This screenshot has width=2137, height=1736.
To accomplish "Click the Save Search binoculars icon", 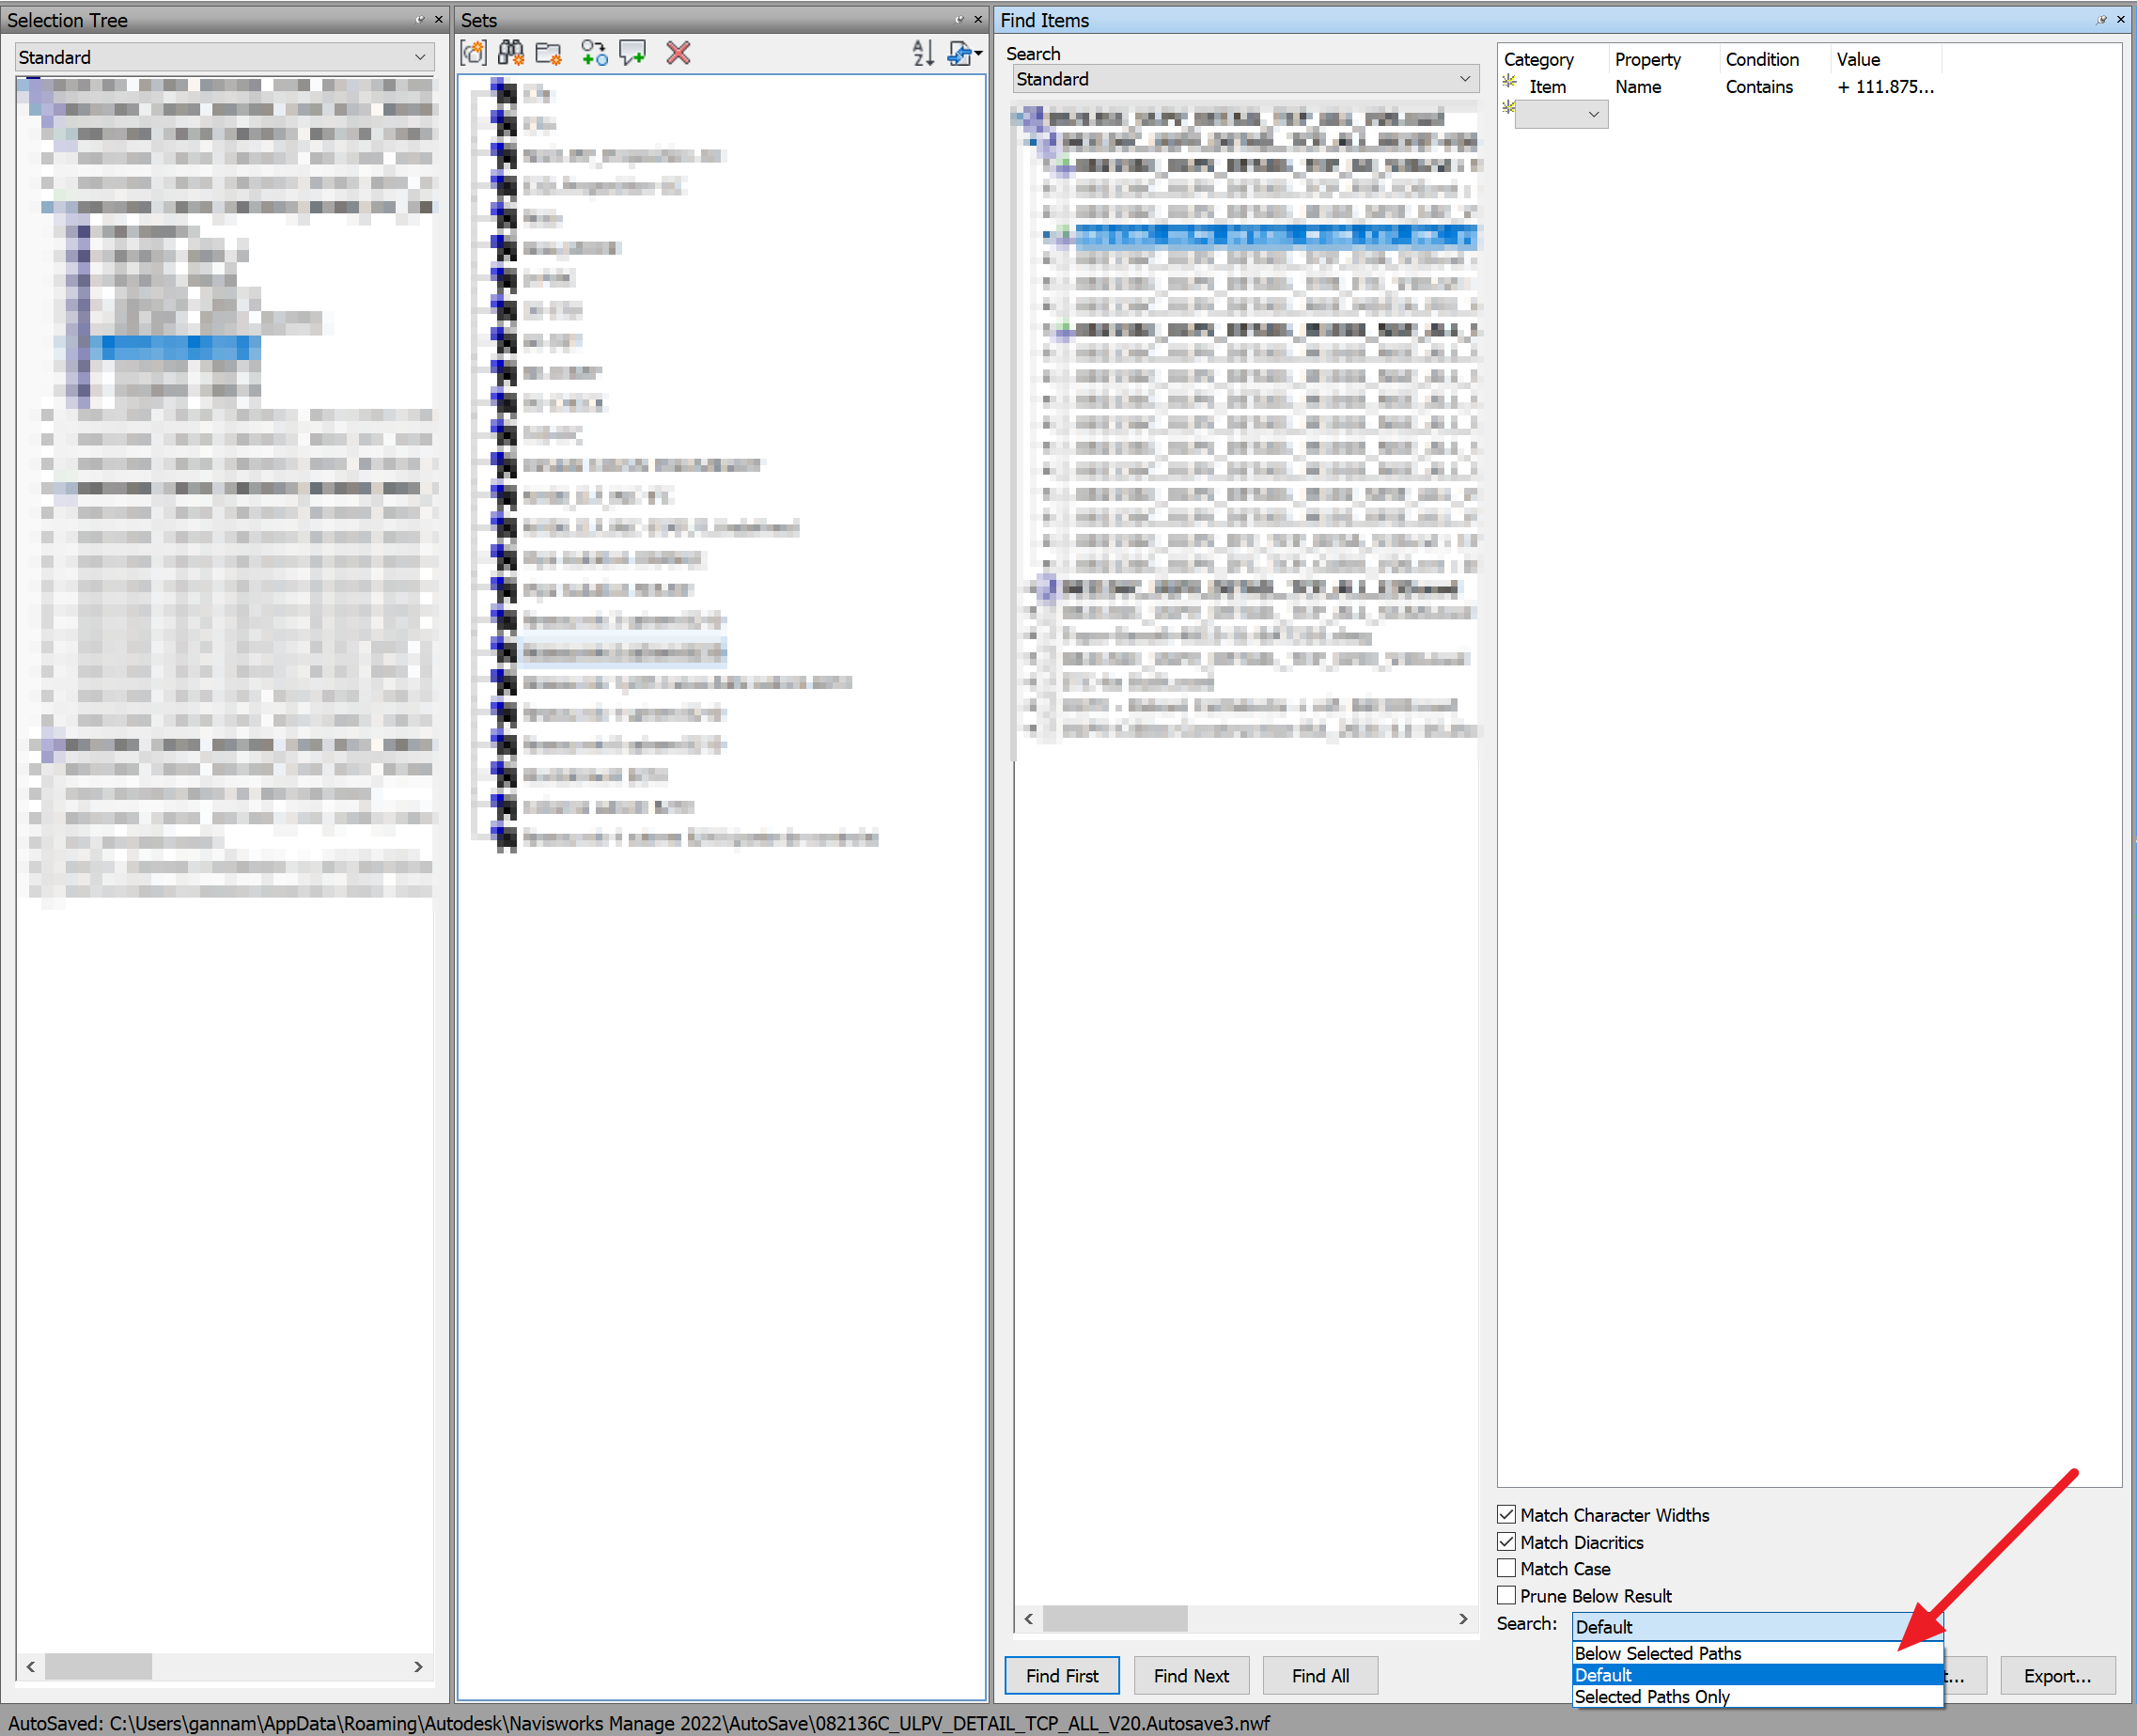I will [511, 53].
